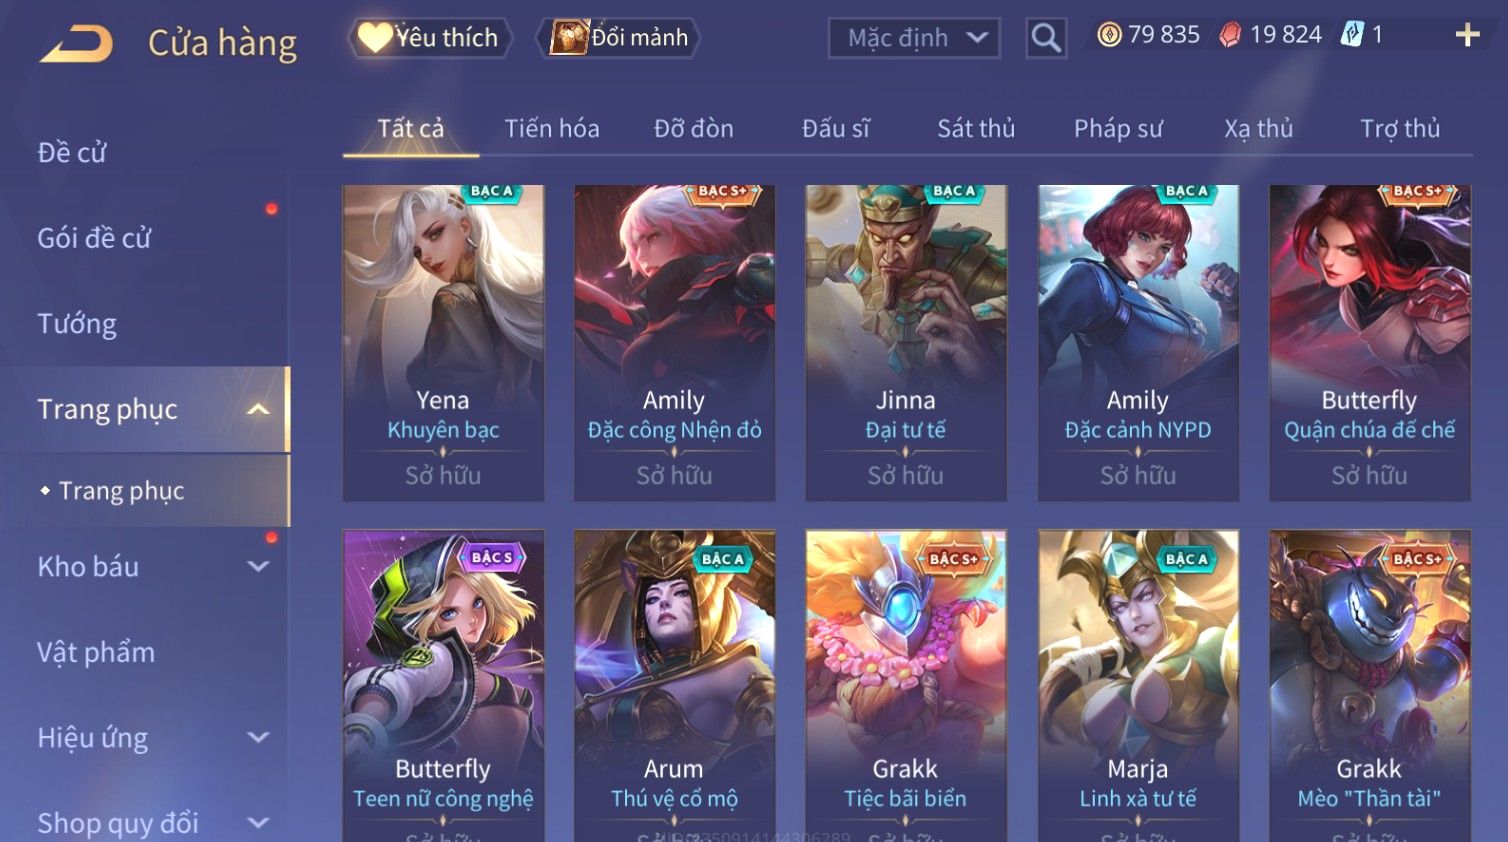Switch to the Pháp sư tab
This screenshot has height=842, width=1508.
point(1118,129)
